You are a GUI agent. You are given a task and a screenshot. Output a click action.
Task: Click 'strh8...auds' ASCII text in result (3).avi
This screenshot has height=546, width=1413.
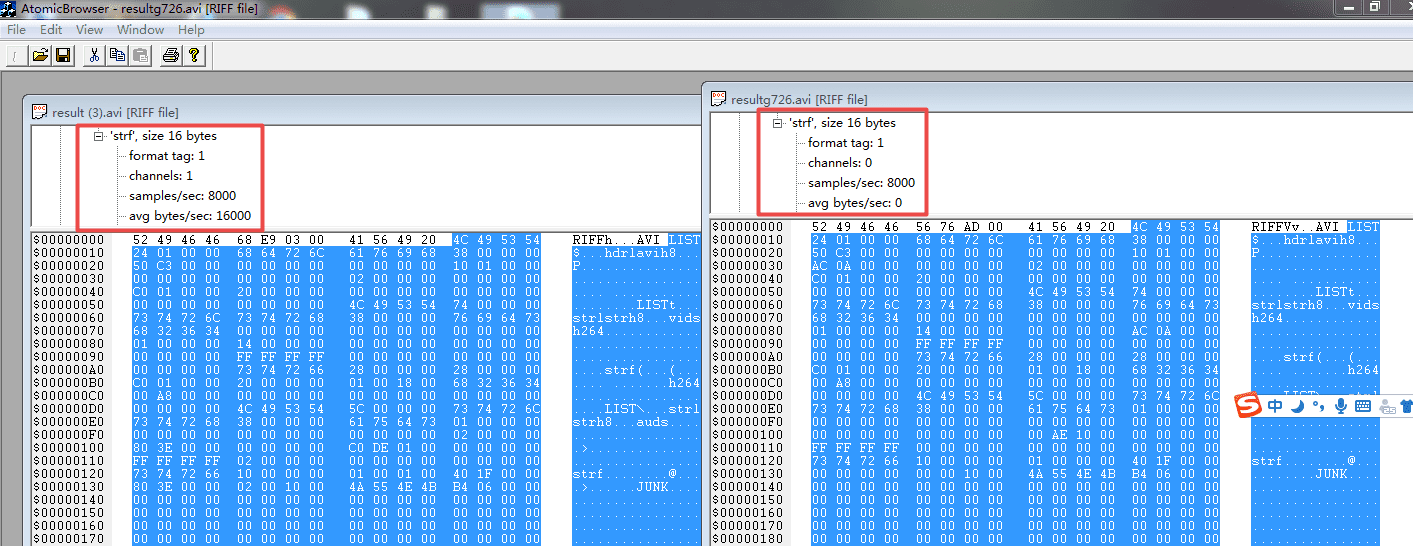(621, 422)
